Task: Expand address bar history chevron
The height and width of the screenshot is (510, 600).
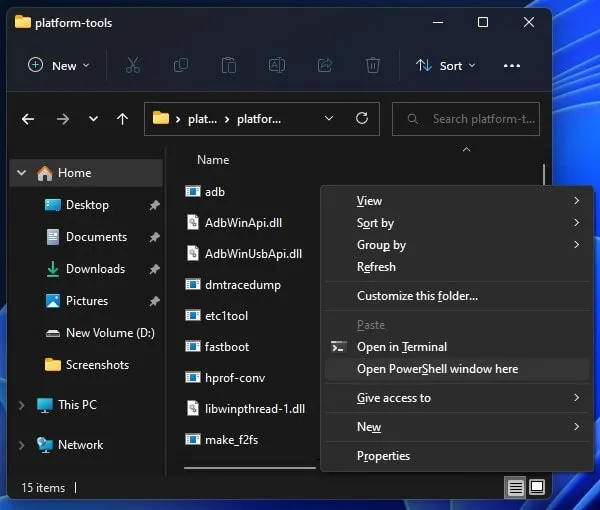Action: point(329,118)
